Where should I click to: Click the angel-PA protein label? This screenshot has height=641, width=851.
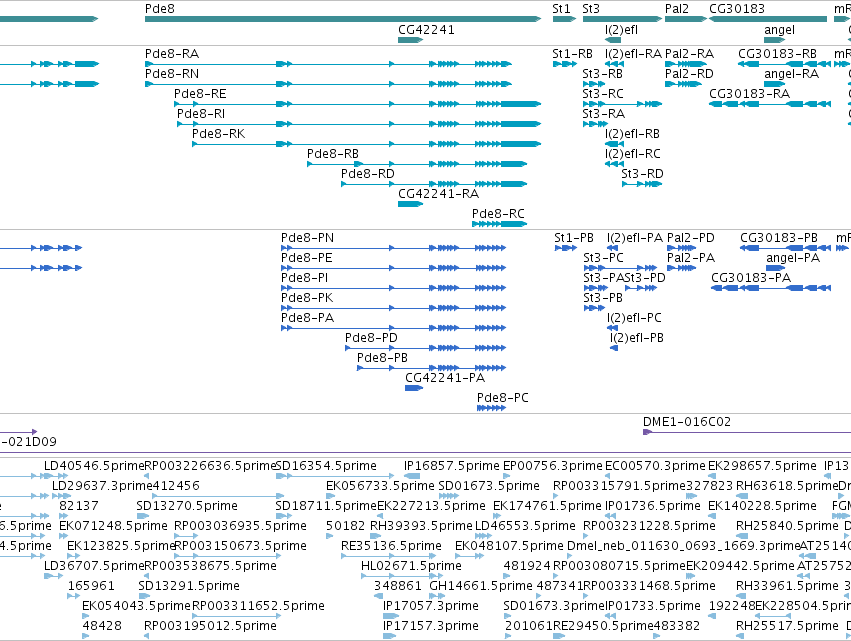click(x=793, y=258)
